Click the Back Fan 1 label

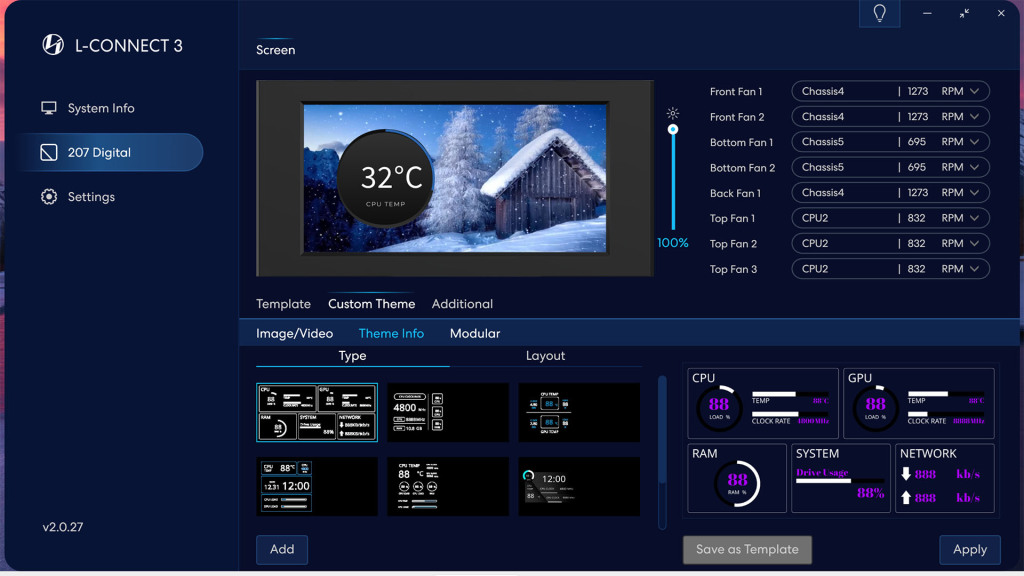pyautogui.click(x=735, y=193)
